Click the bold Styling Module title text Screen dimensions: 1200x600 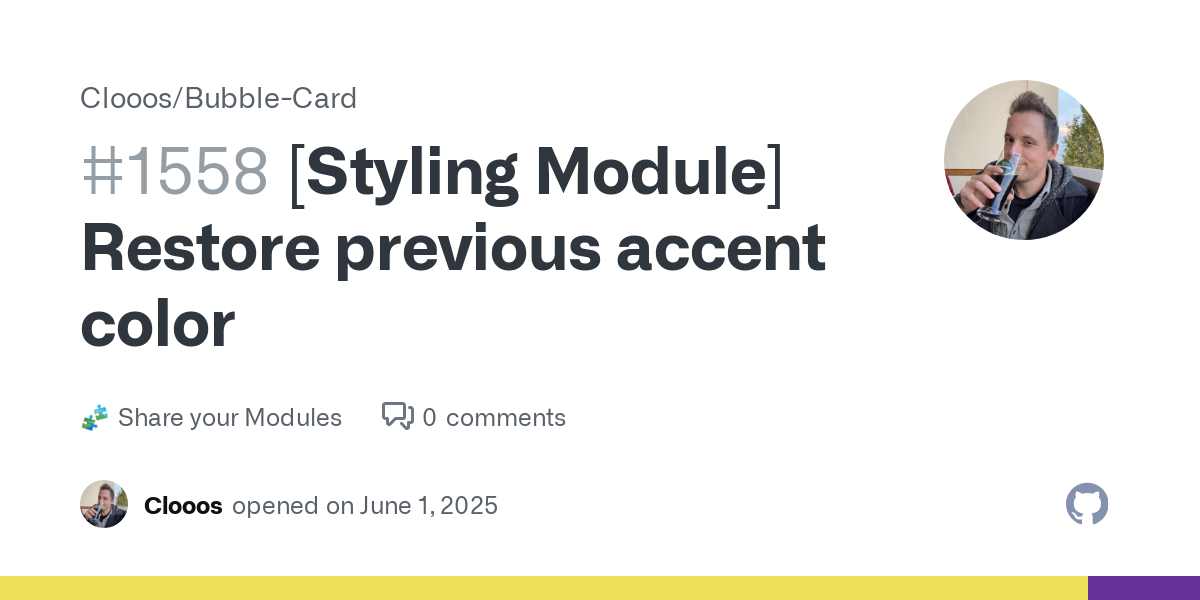coord(536,172)
